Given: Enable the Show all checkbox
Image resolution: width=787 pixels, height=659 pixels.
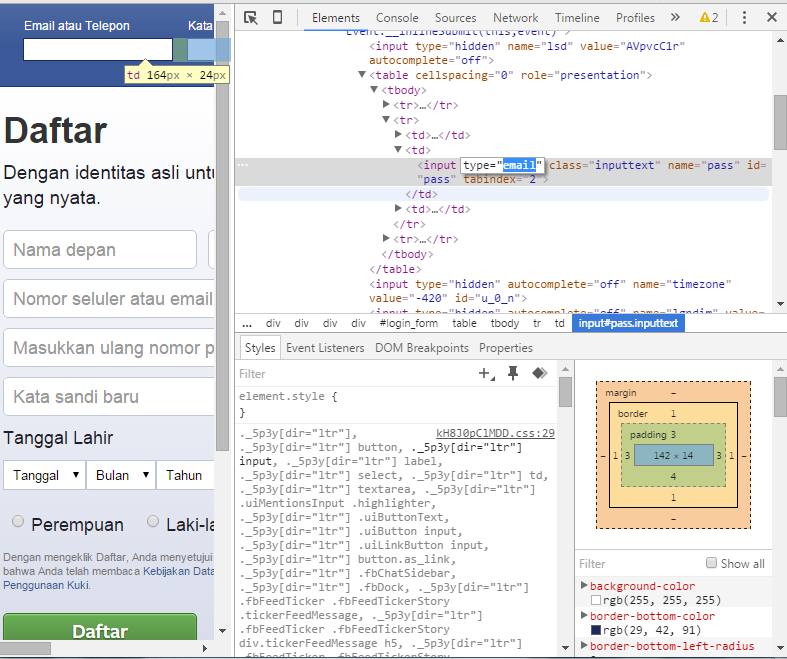Looking at the screenshot, I should (x=712, y=563).
